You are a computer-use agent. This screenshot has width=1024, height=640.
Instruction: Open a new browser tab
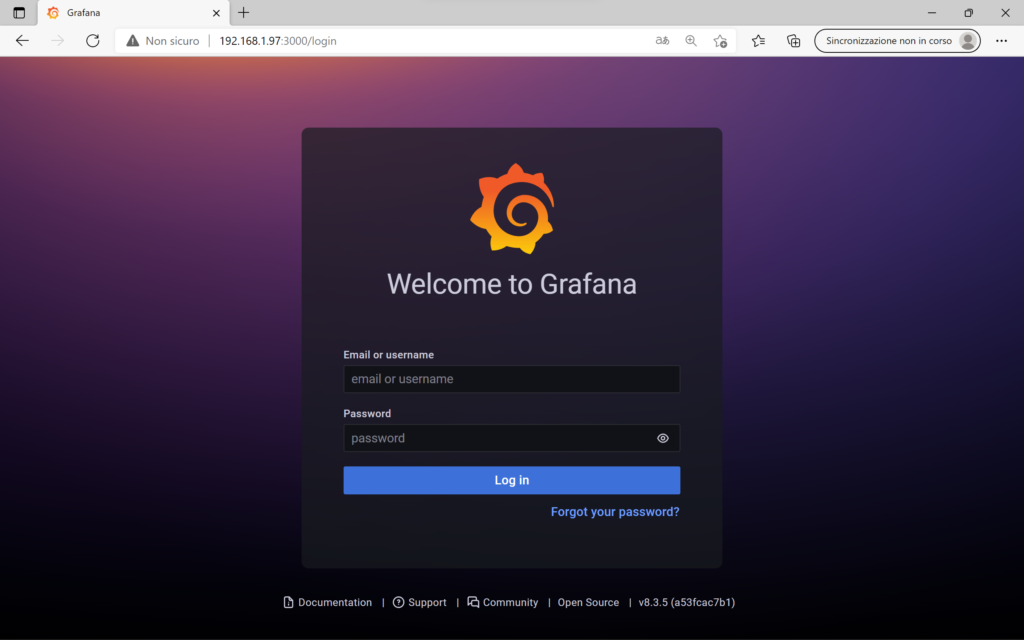point(244,13)
